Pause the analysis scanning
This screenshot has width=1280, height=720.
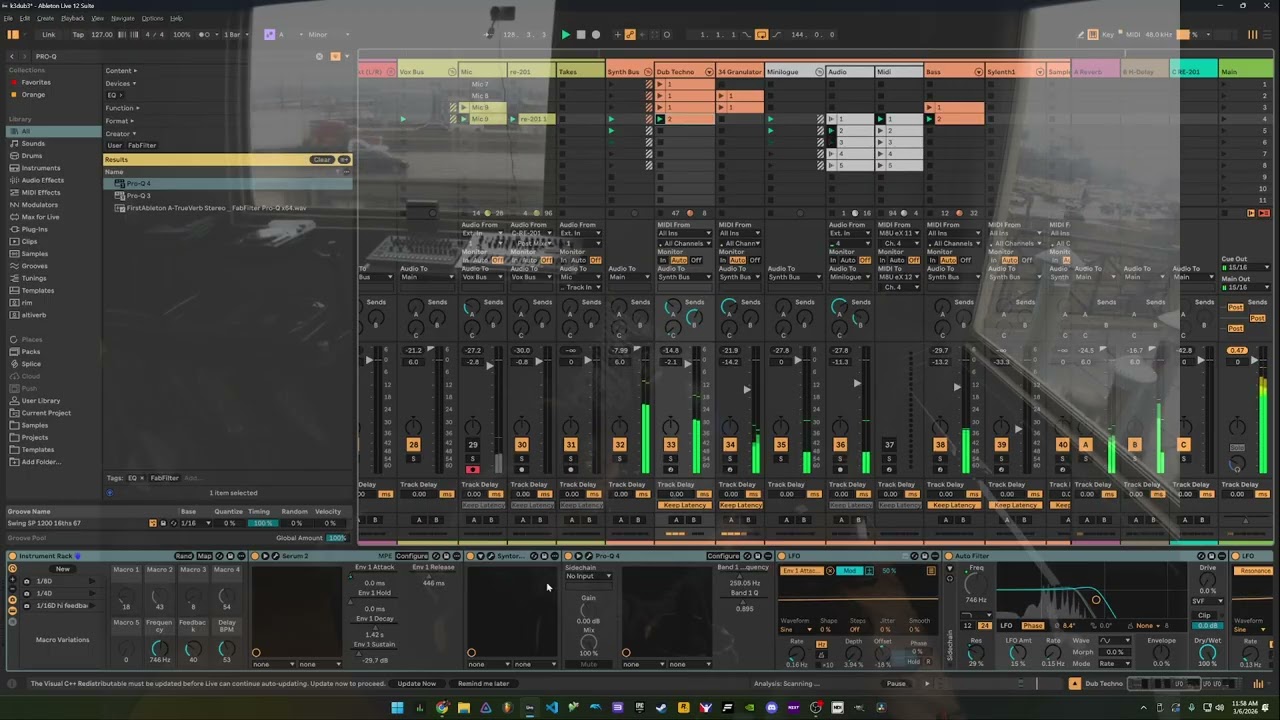[x=896, y=684]
